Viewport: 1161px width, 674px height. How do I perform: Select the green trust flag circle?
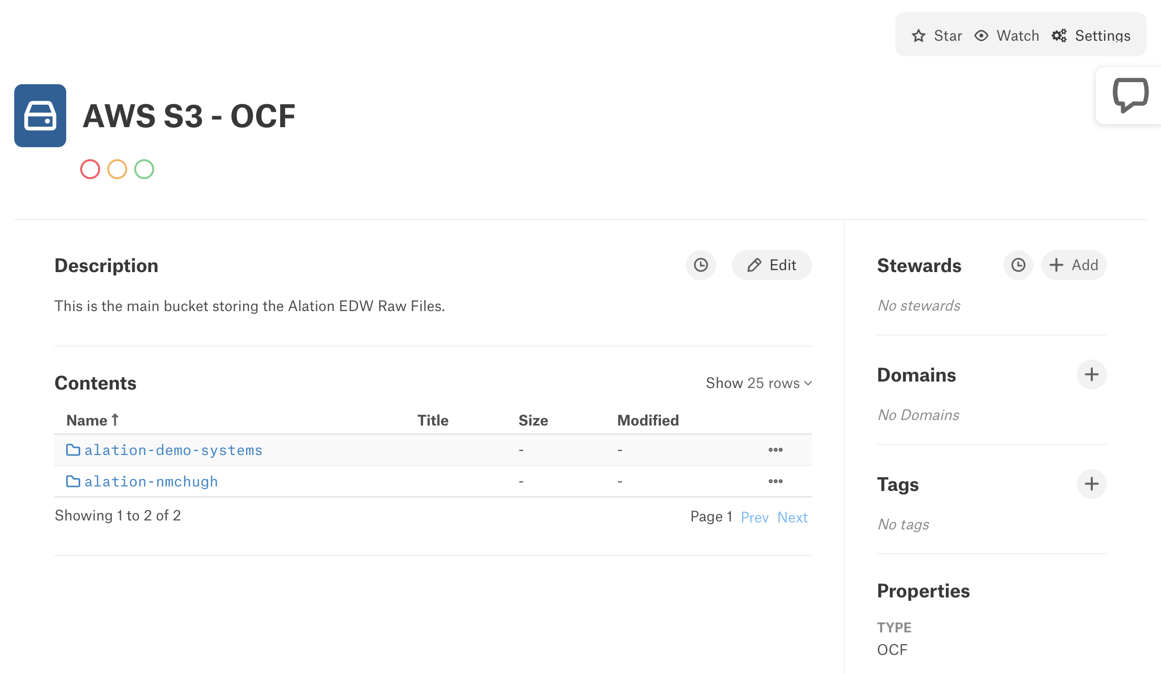[144, 170]
